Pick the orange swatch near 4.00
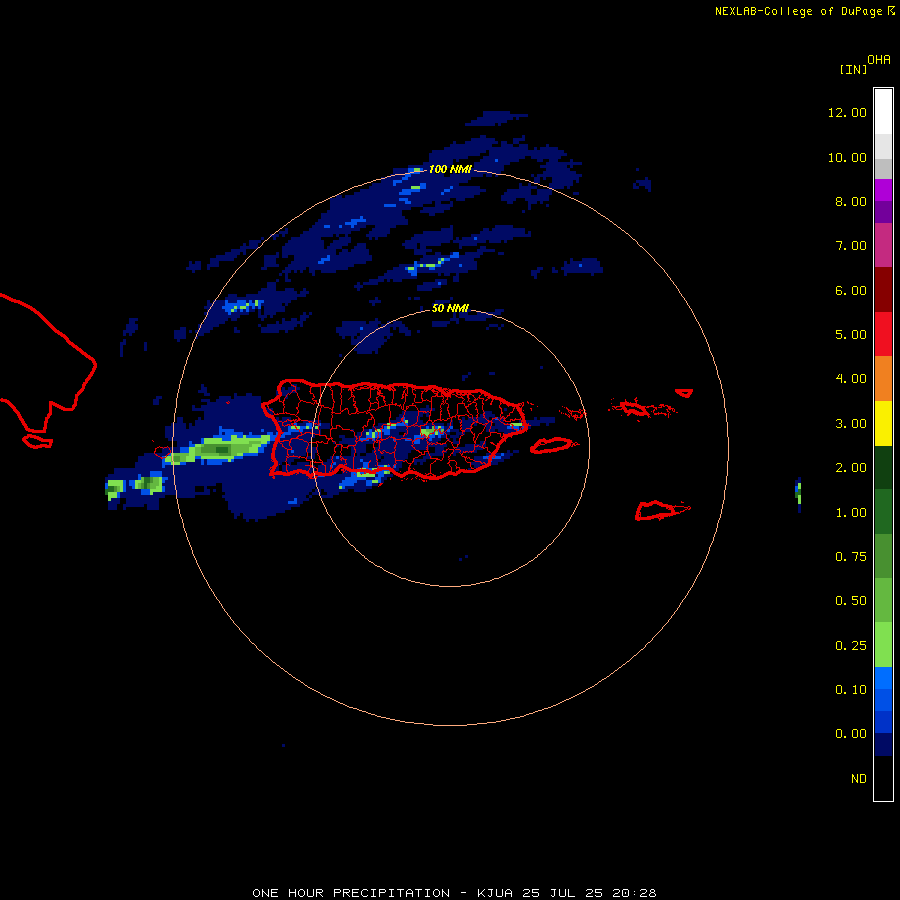Screen dimensions: 900x900 pos(883,378)
